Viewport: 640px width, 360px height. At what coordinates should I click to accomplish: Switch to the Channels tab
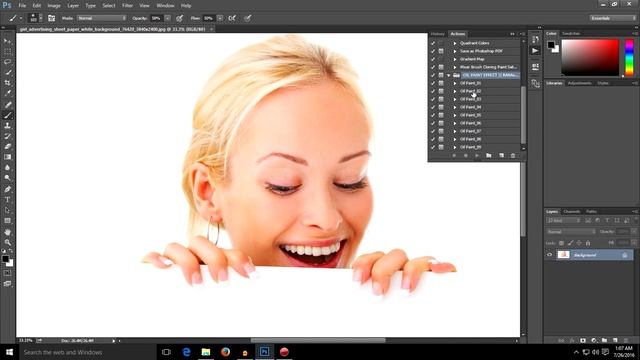coord(572,211)
